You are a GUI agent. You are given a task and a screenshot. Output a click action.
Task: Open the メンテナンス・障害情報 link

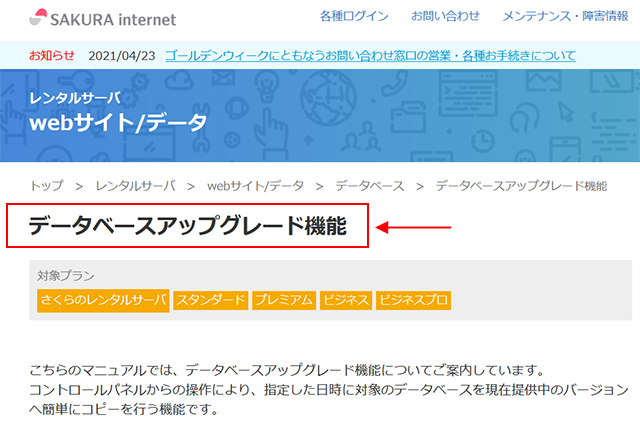click(x=565, y=16)
